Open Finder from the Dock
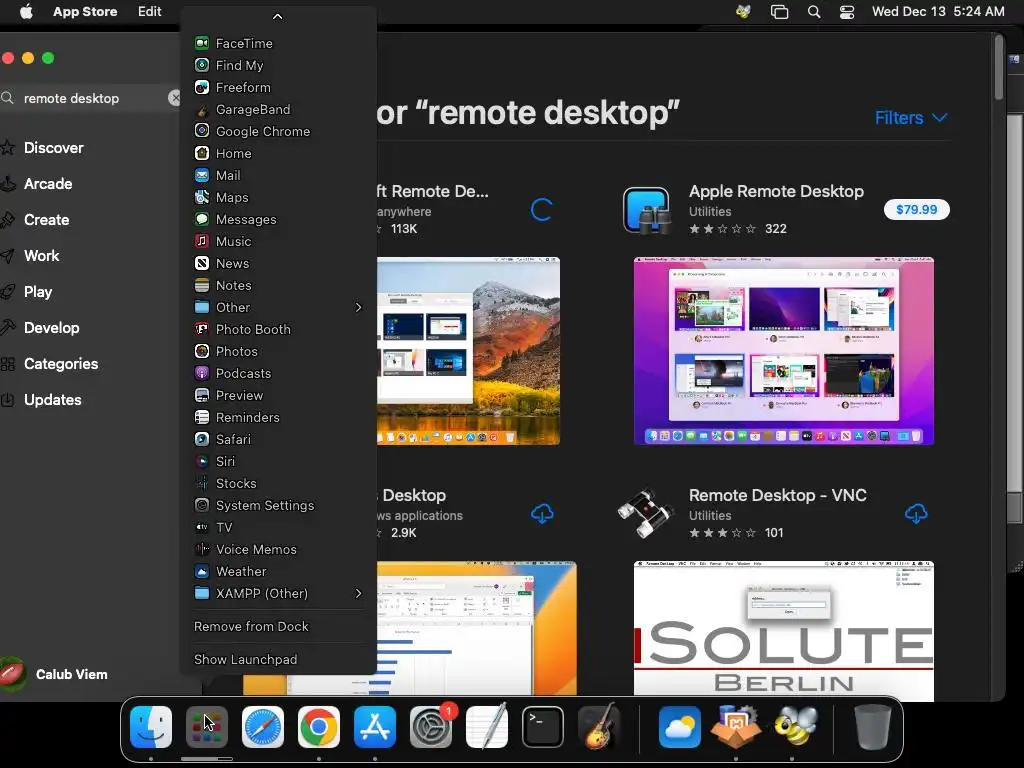This screenshot has height=768, width=1024. coord(151,727)
